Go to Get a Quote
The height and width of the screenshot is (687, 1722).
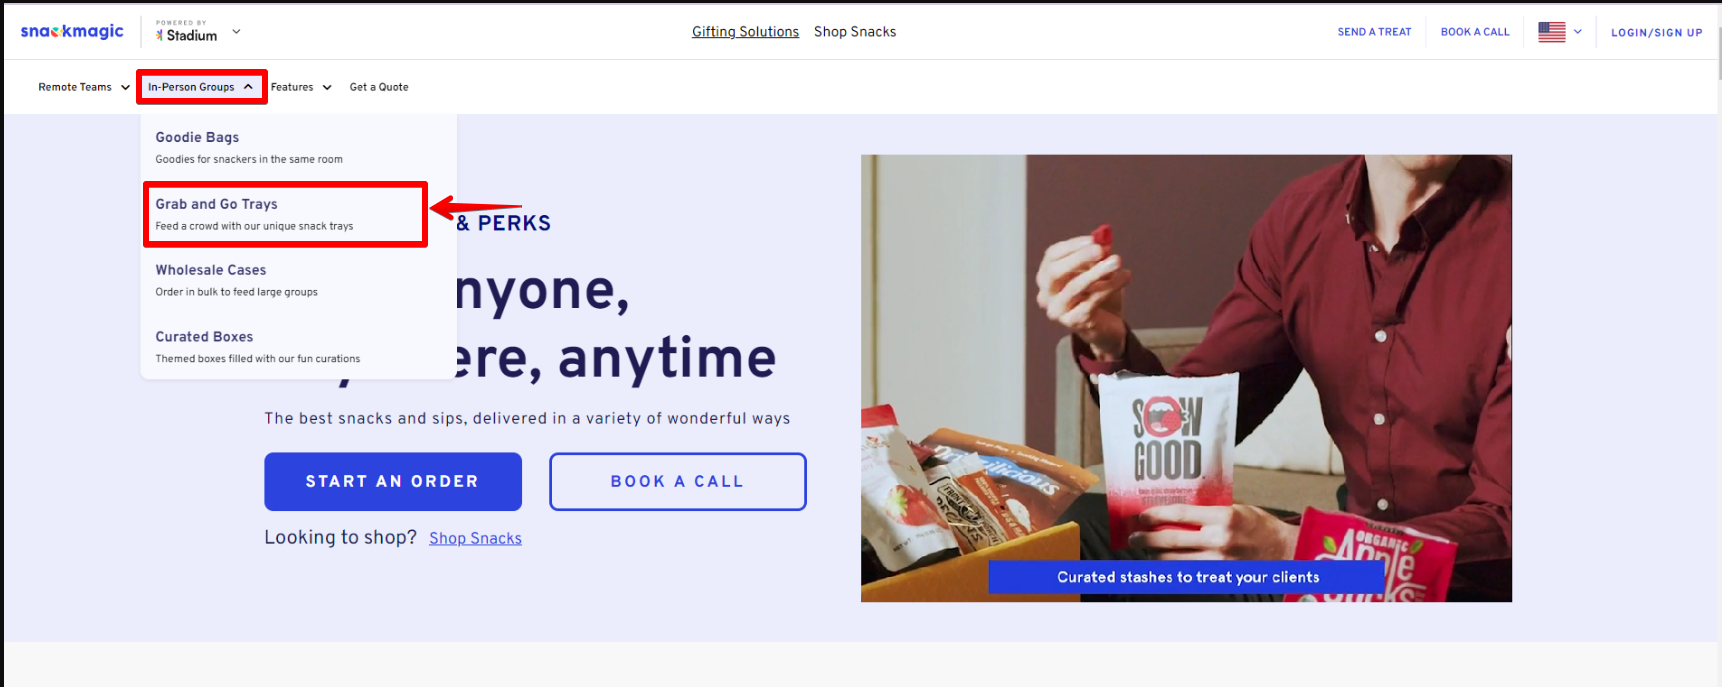(379, 87)
